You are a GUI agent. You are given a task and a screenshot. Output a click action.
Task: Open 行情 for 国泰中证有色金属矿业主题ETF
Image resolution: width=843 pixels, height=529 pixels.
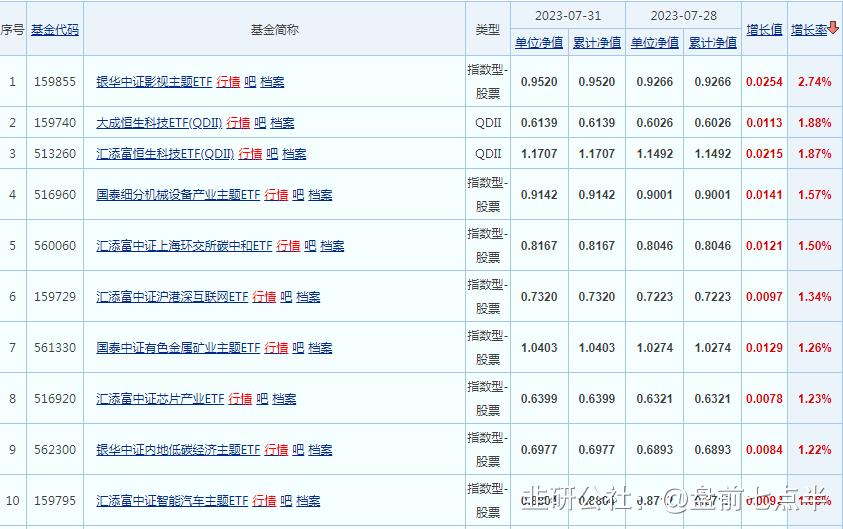click(x=276, y=348)
